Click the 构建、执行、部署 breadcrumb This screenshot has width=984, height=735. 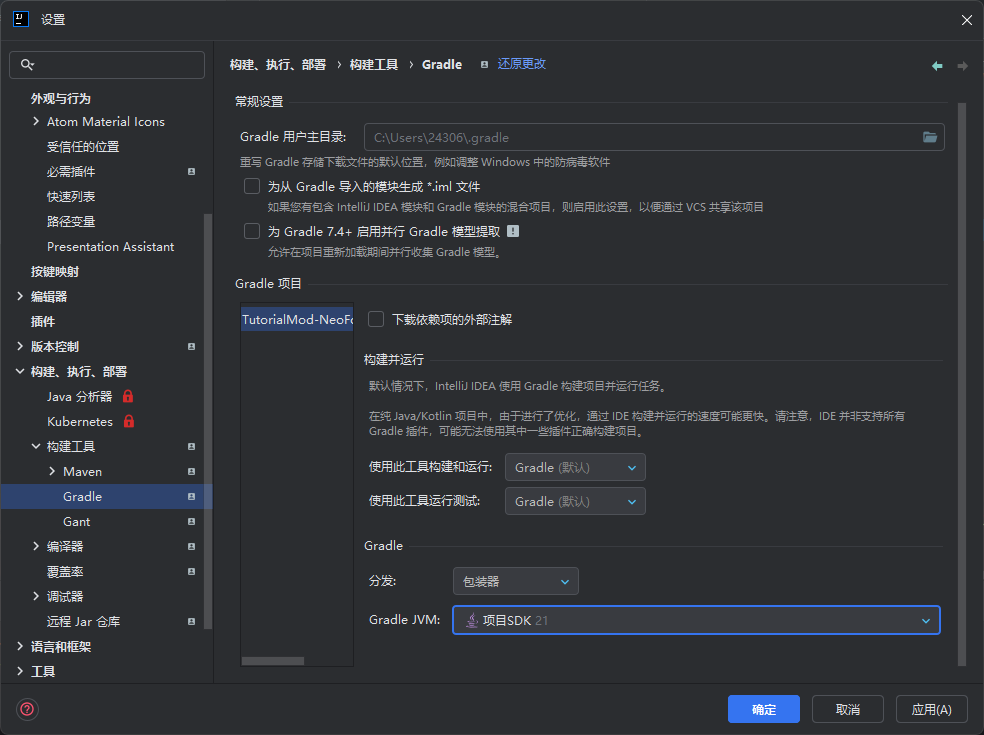pyautogui.click(x=278, y=65)
